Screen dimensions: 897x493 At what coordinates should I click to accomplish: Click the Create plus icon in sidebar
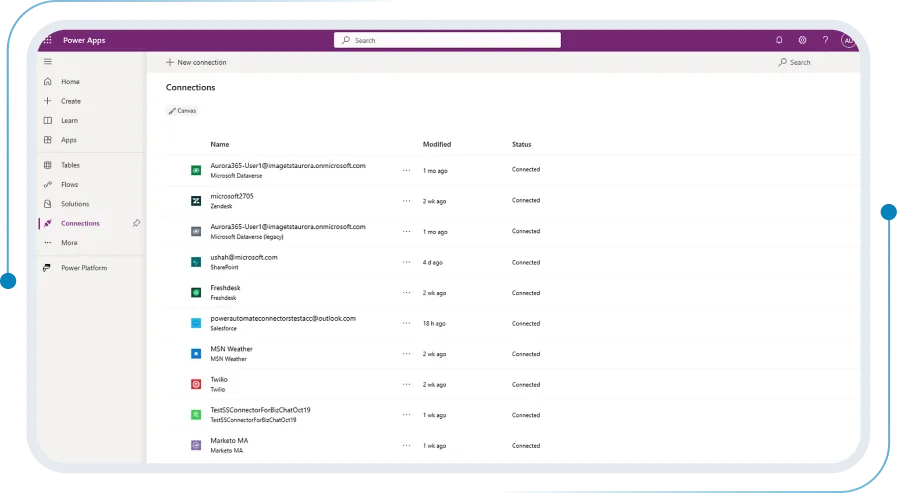[48, 101]
